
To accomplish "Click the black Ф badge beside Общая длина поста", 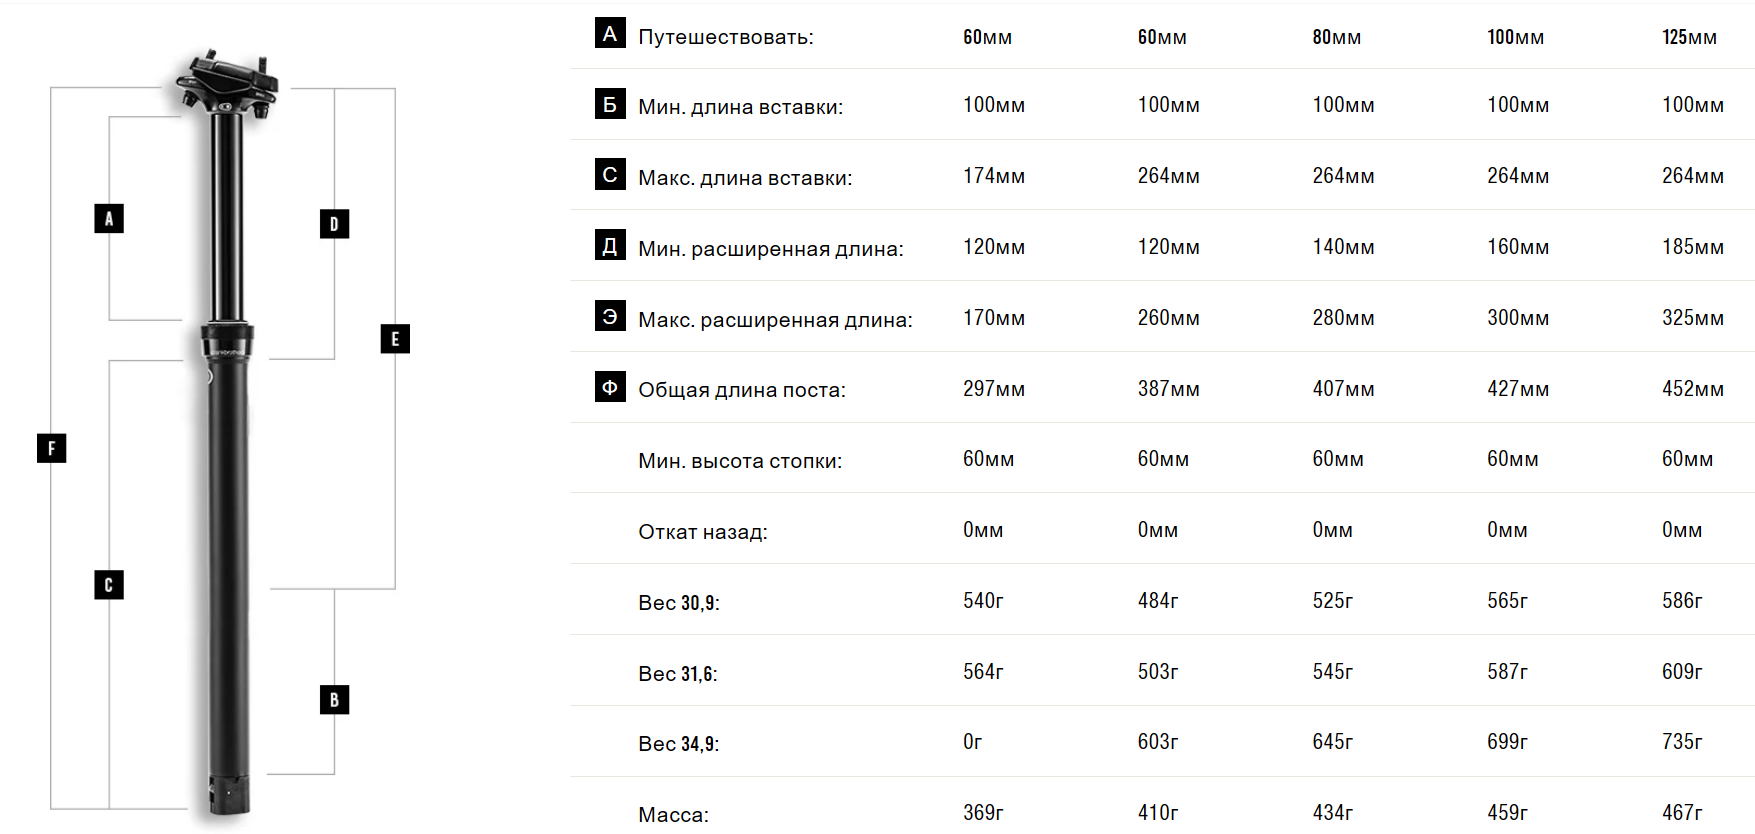I will 610,387.
